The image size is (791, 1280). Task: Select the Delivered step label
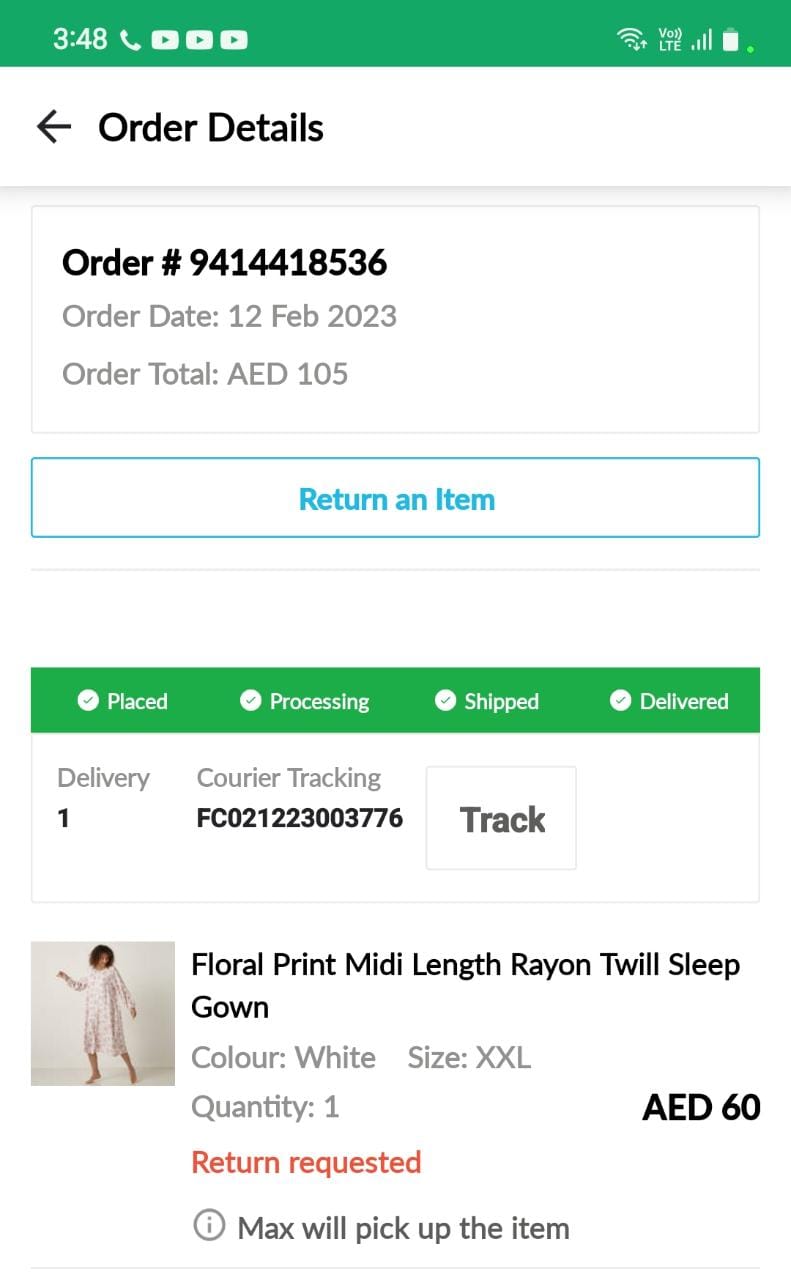point(684,701)
